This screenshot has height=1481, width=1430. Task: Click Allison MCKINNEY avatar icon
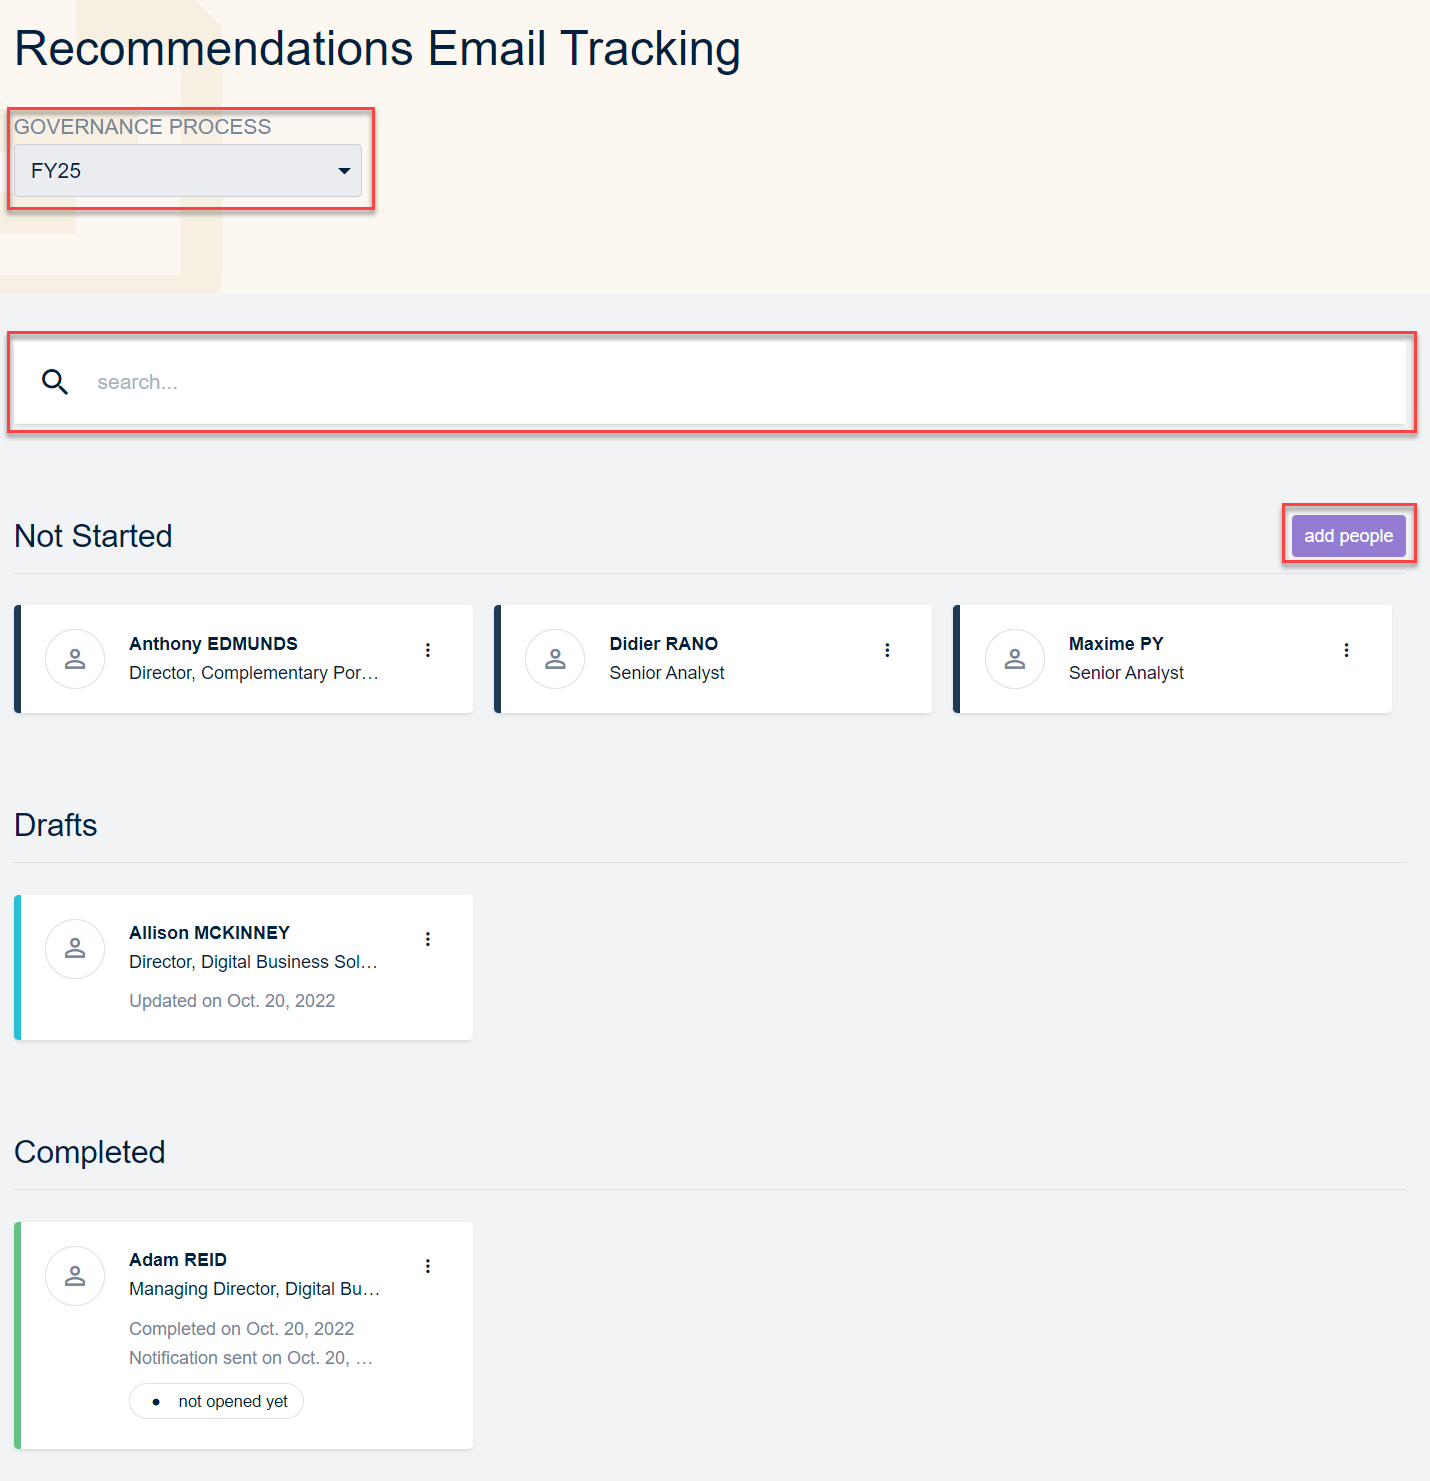click(x=75, y=948)
